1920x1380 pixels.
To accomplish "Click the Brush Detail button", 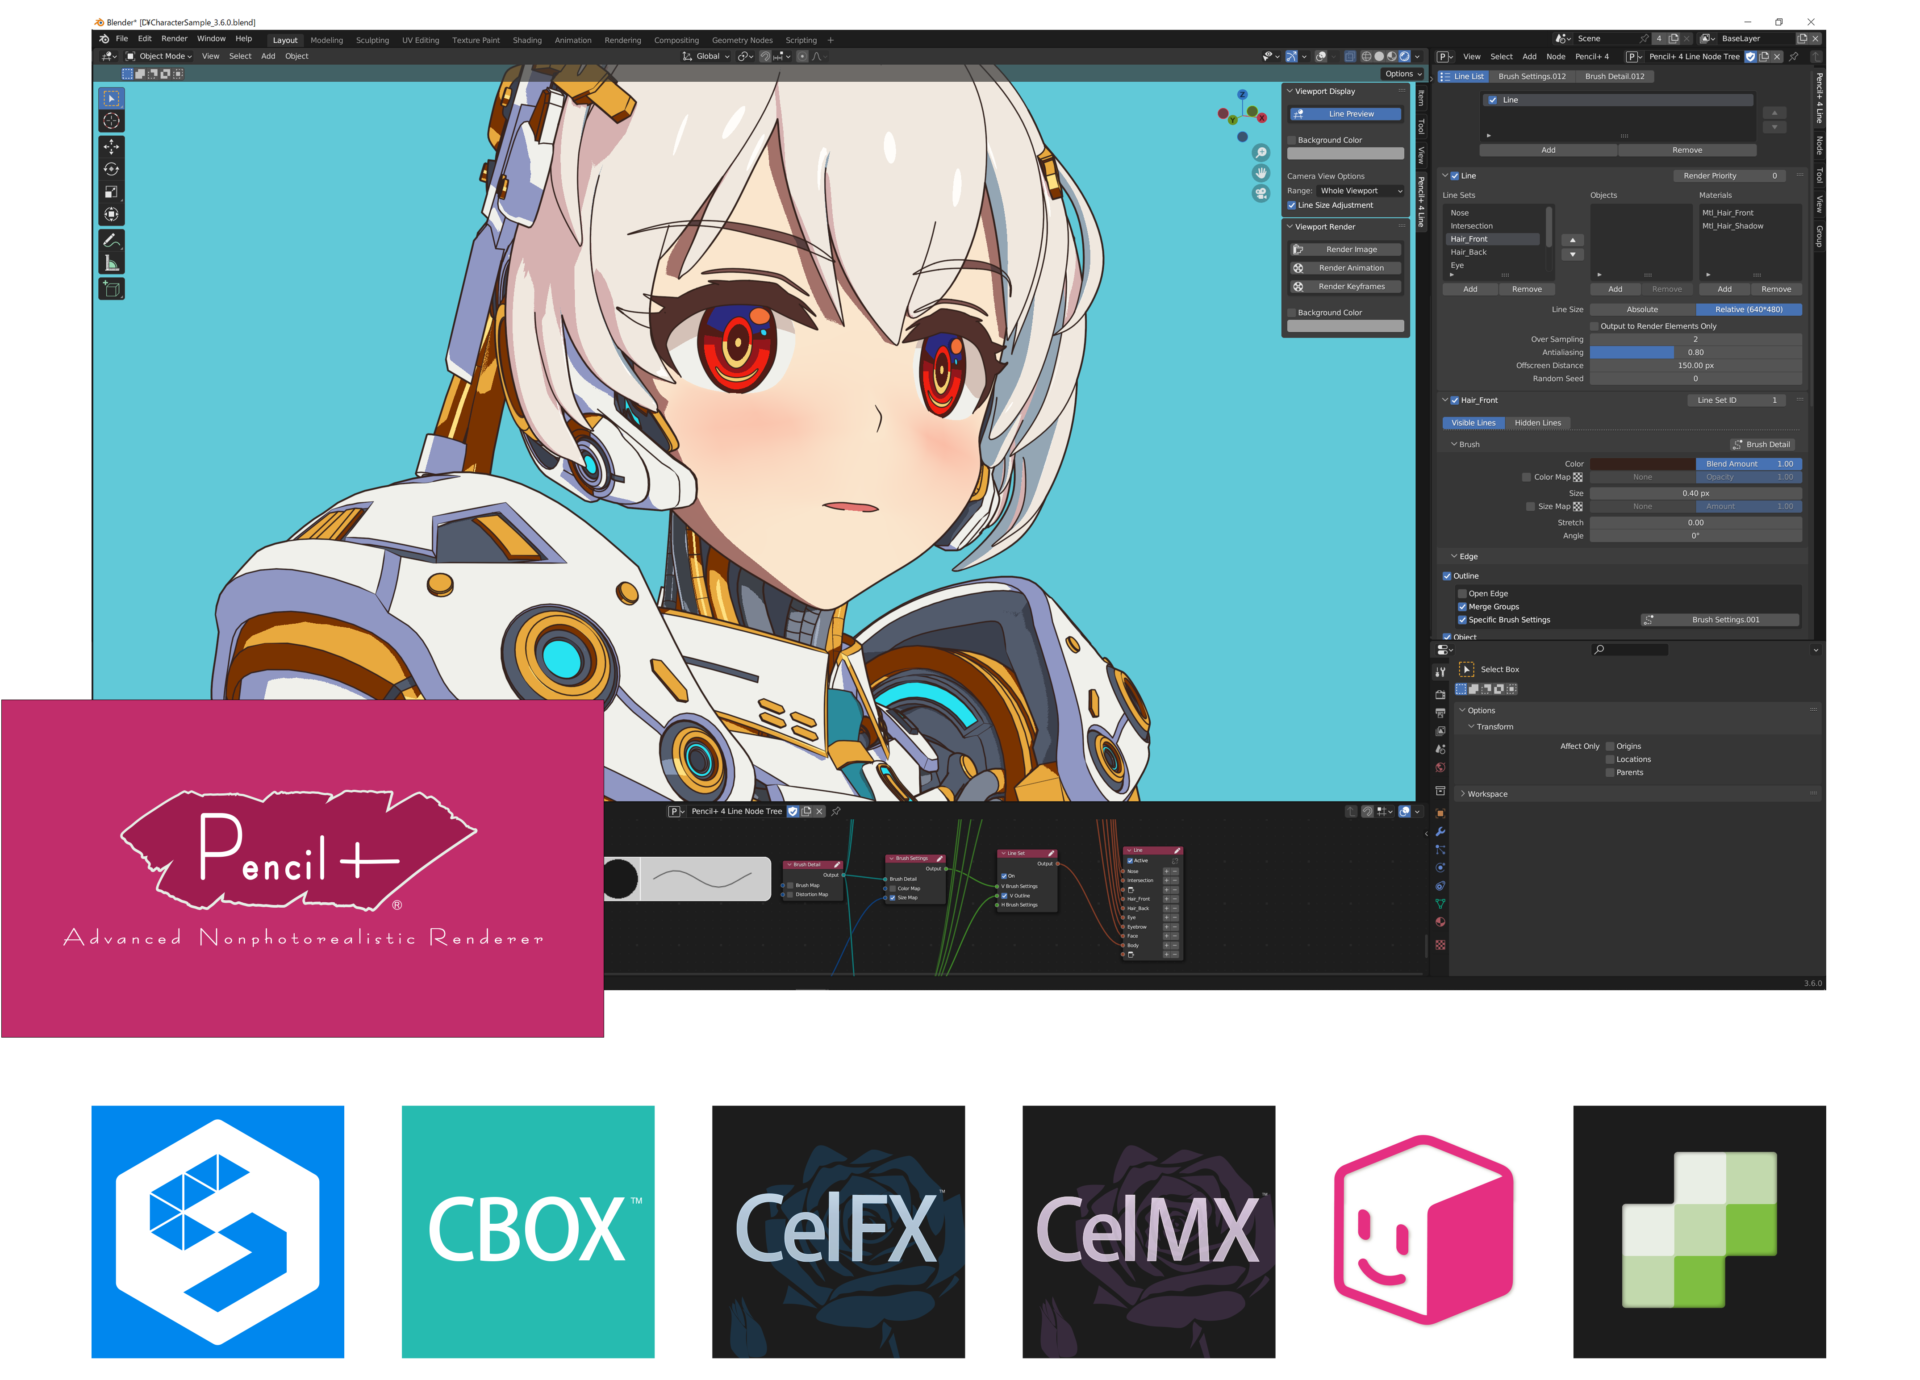I will point(1762,444).
